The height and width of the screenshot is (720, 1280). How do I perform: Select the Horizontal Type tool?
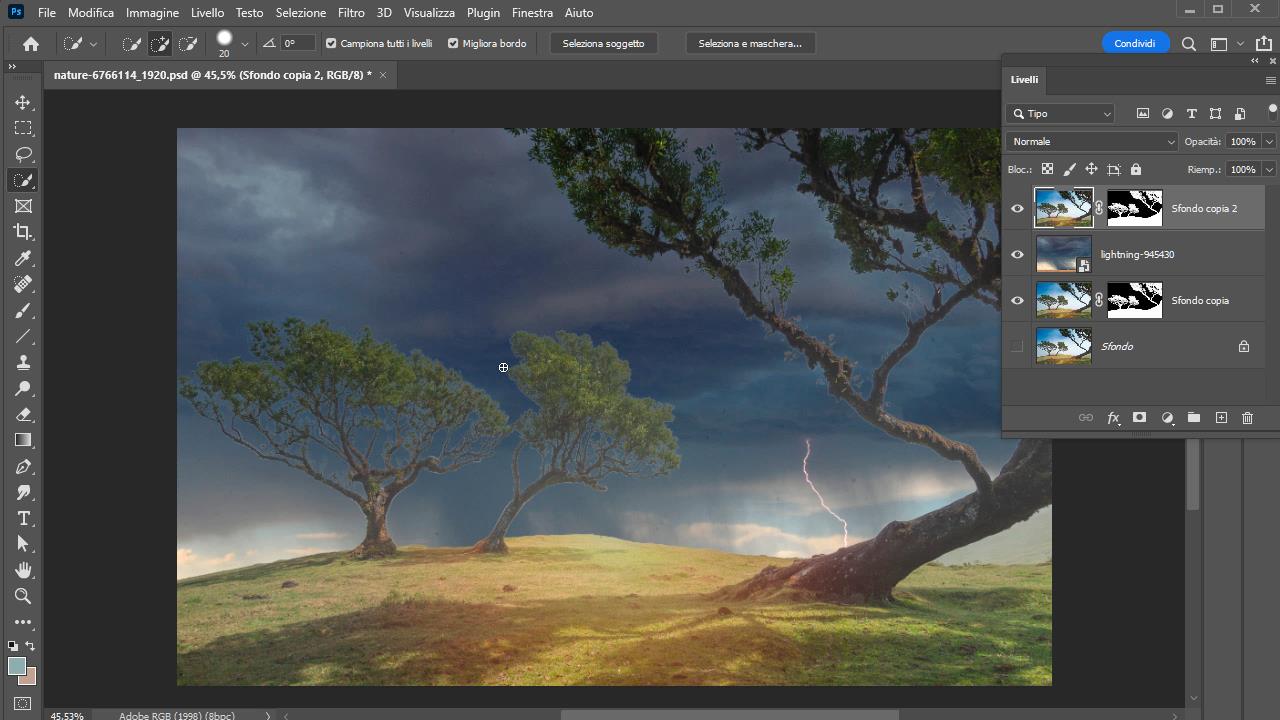tap(23, 519)
